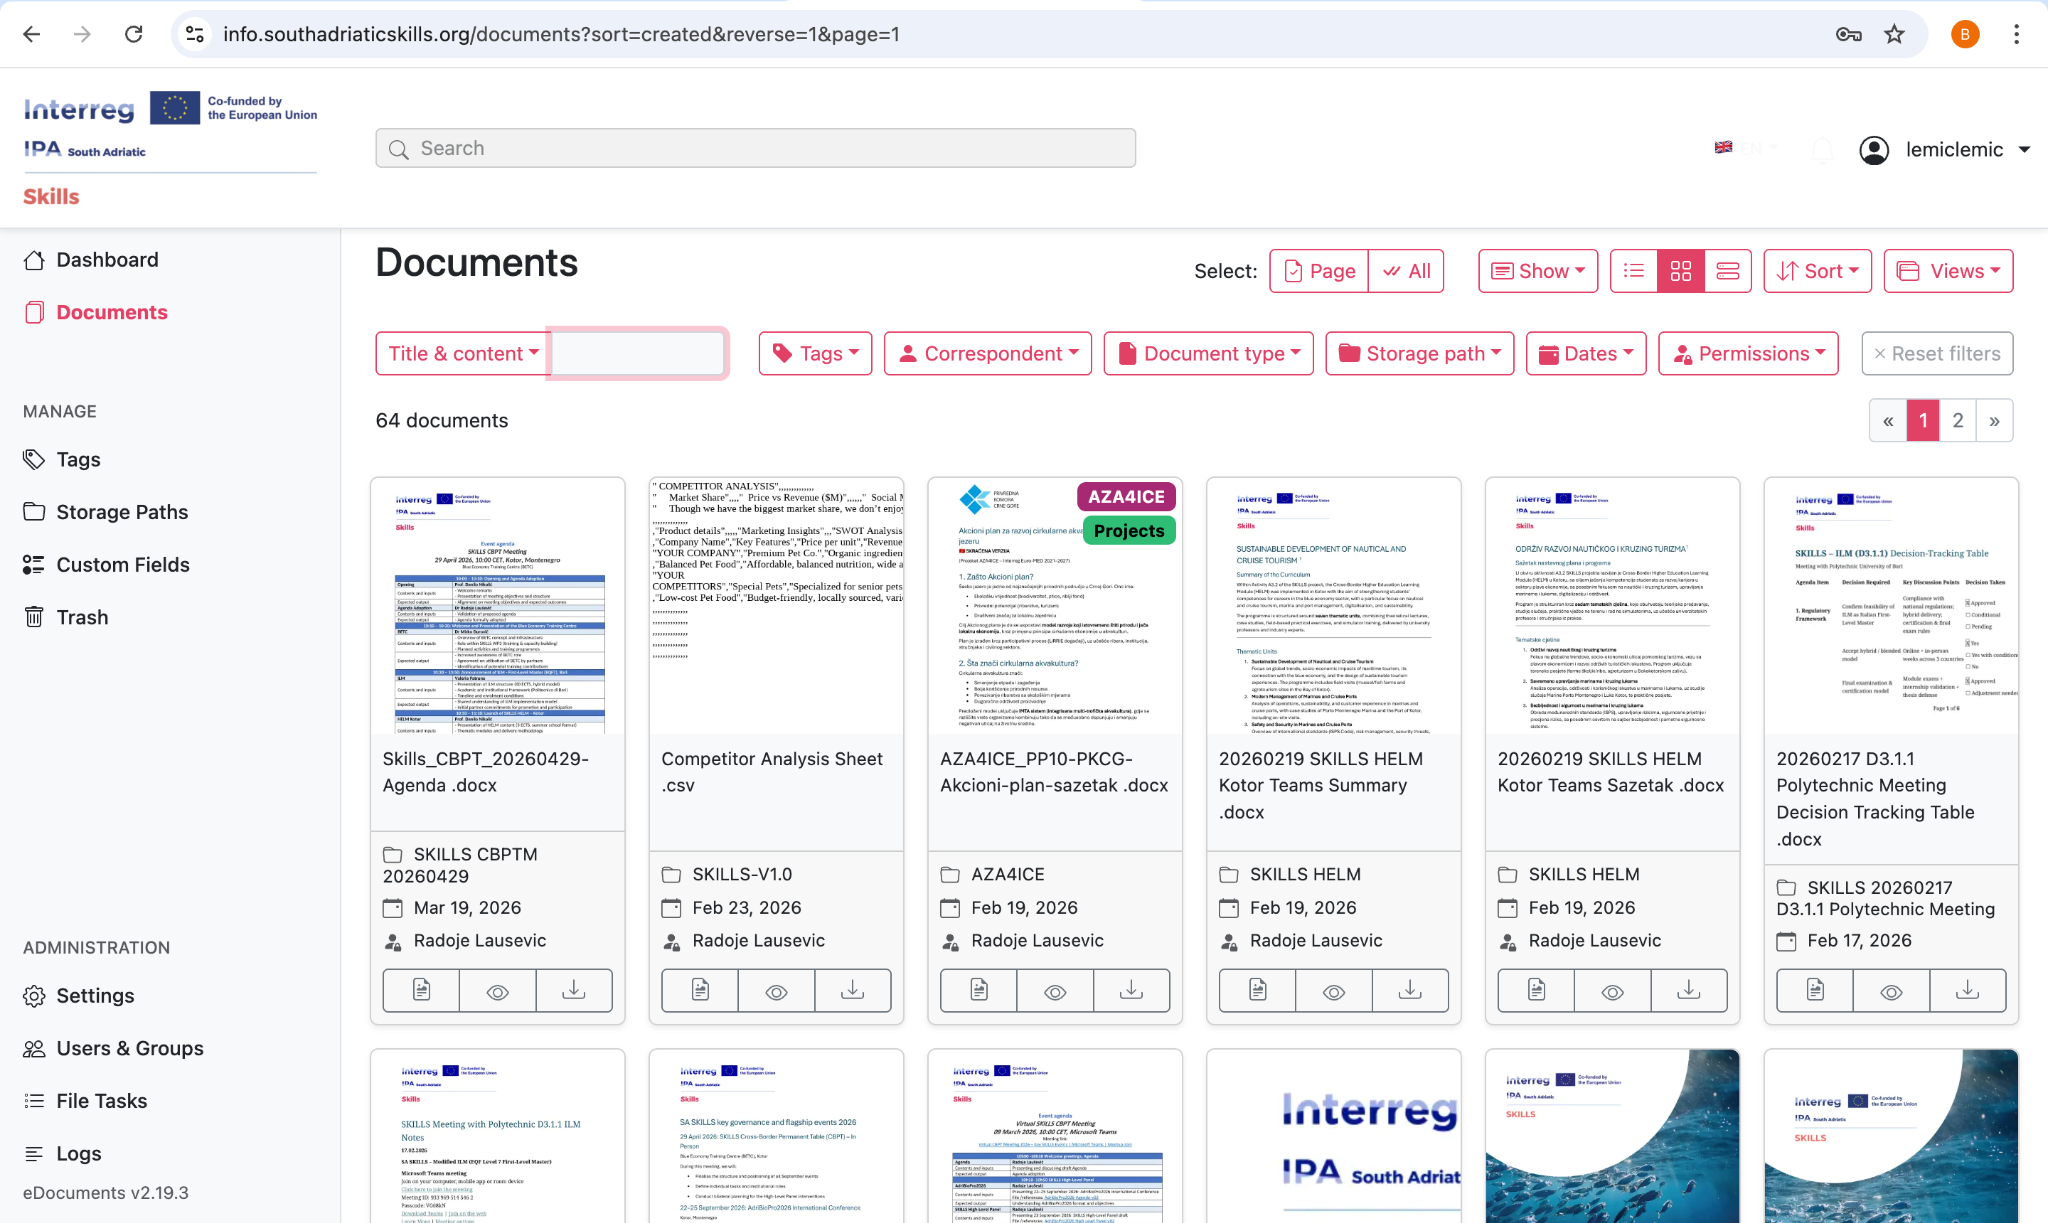
Task: Click inside the title search field
Action: (636, 353)
